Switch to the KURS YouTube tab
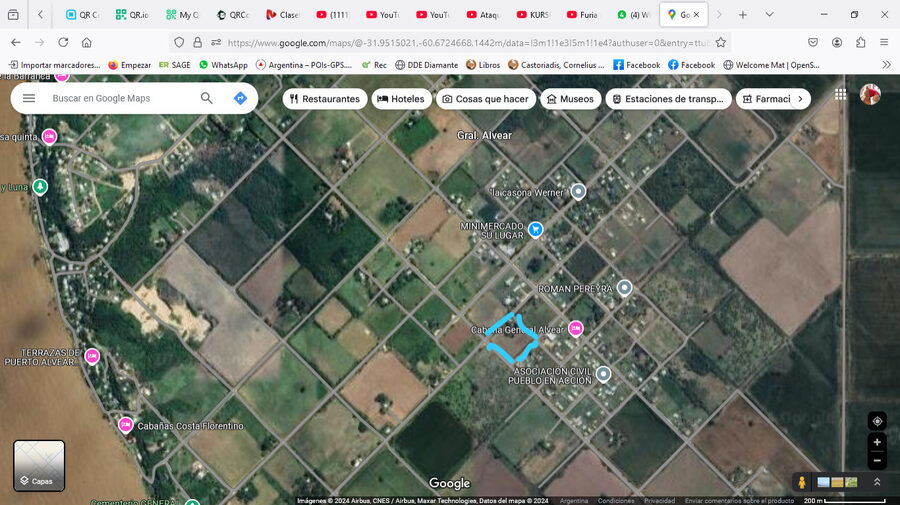The image size is (900, 505). coord(533,15)
